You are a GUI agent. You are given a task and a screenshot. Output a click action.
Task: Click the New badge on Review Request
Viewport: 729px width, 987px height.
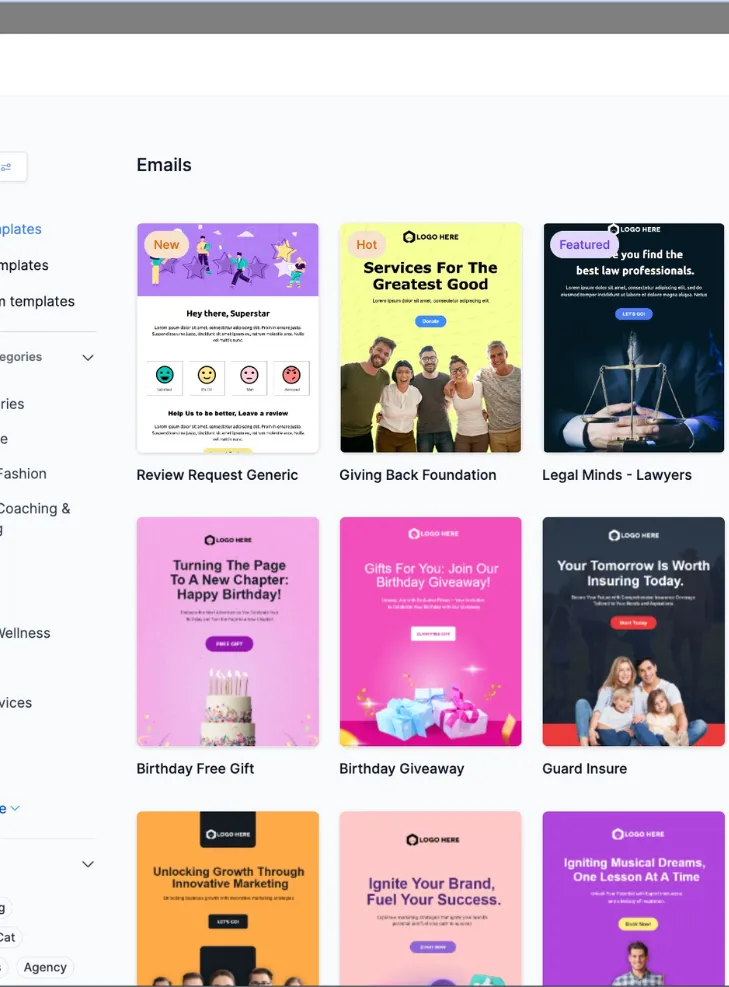166,245
